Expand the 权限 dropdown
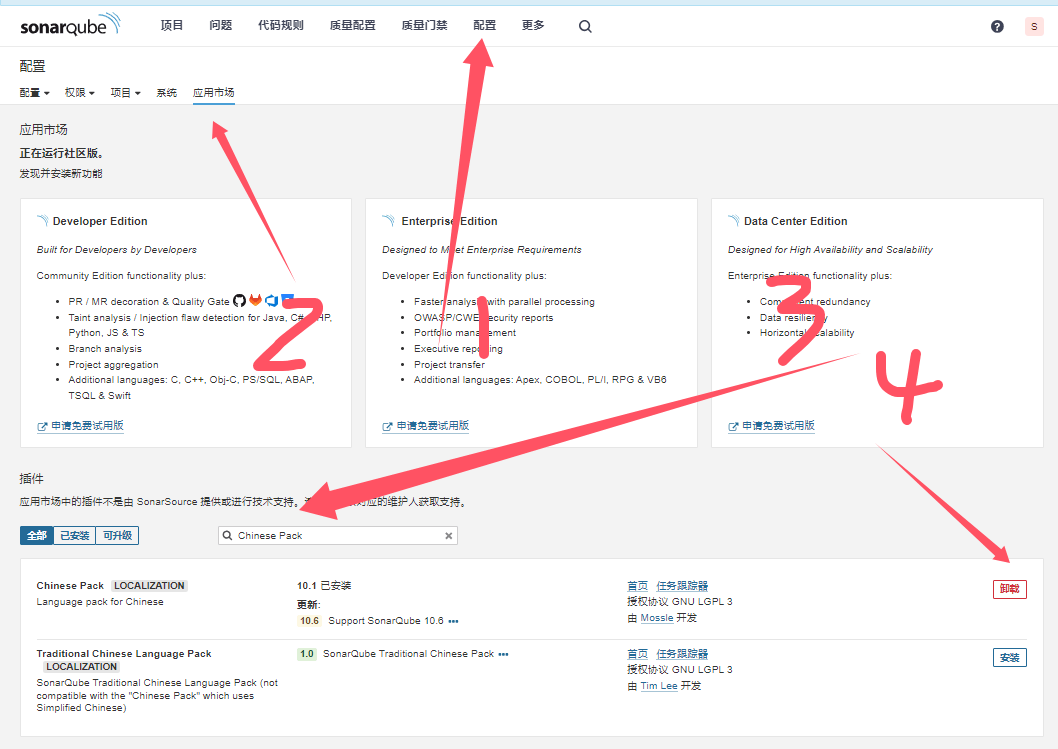The height and width of the screenshot is (749, 1058). 80,92
